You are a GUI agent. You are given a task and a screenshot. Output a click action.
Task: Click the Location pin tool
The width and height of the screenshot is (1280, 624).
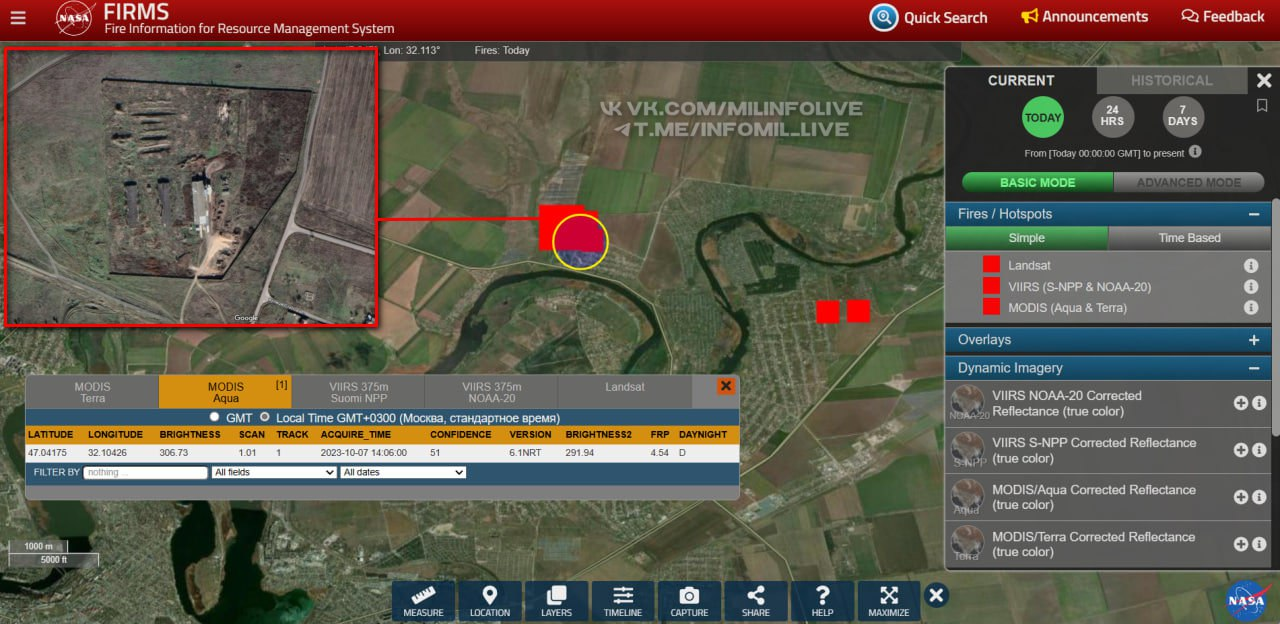click(489, 601)
